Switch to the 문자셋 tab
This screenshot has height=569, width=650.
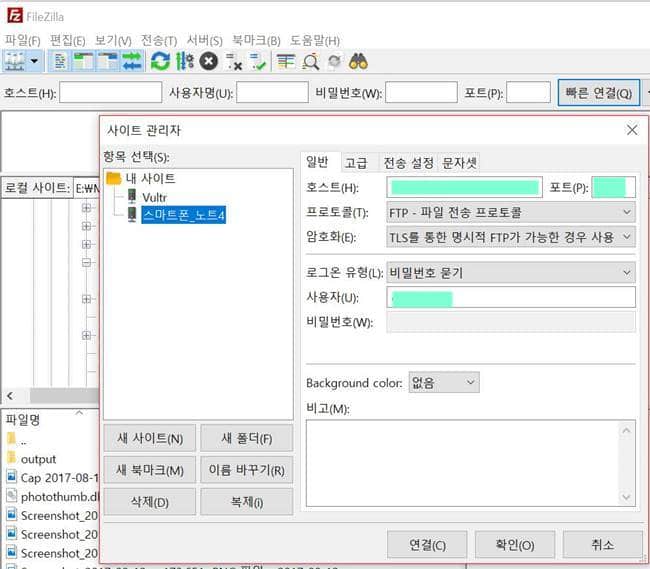coord(459,163)
